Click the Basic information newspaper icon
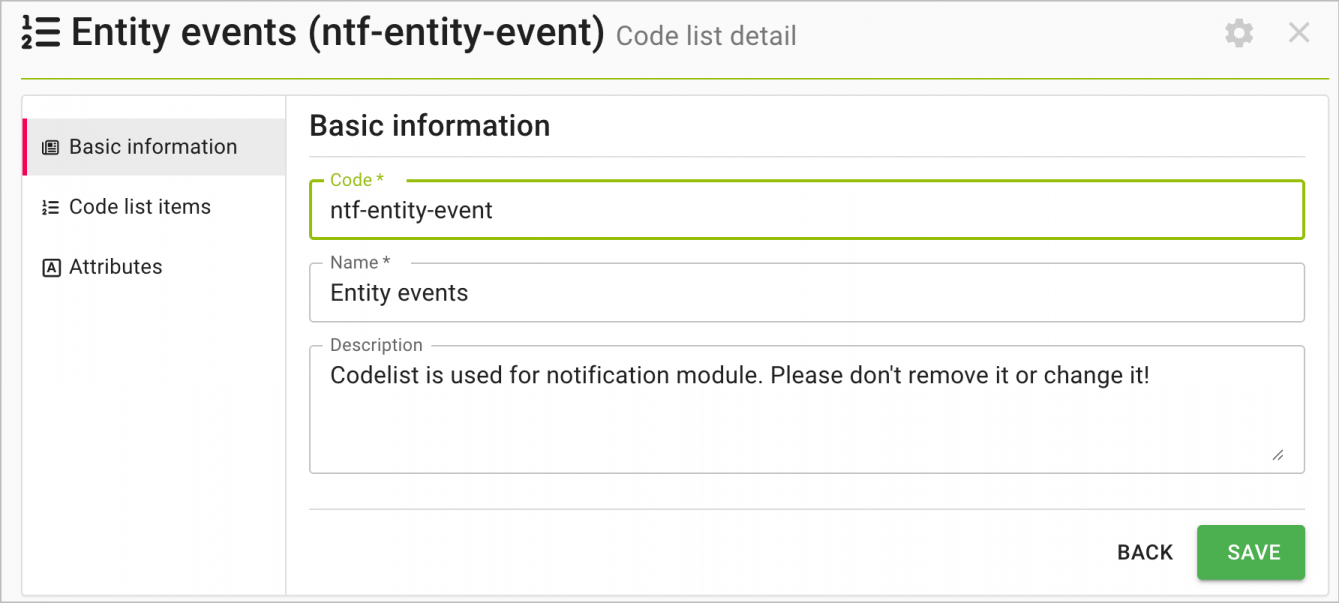Screen dimensions: 1339x603 tap(51, 147)
